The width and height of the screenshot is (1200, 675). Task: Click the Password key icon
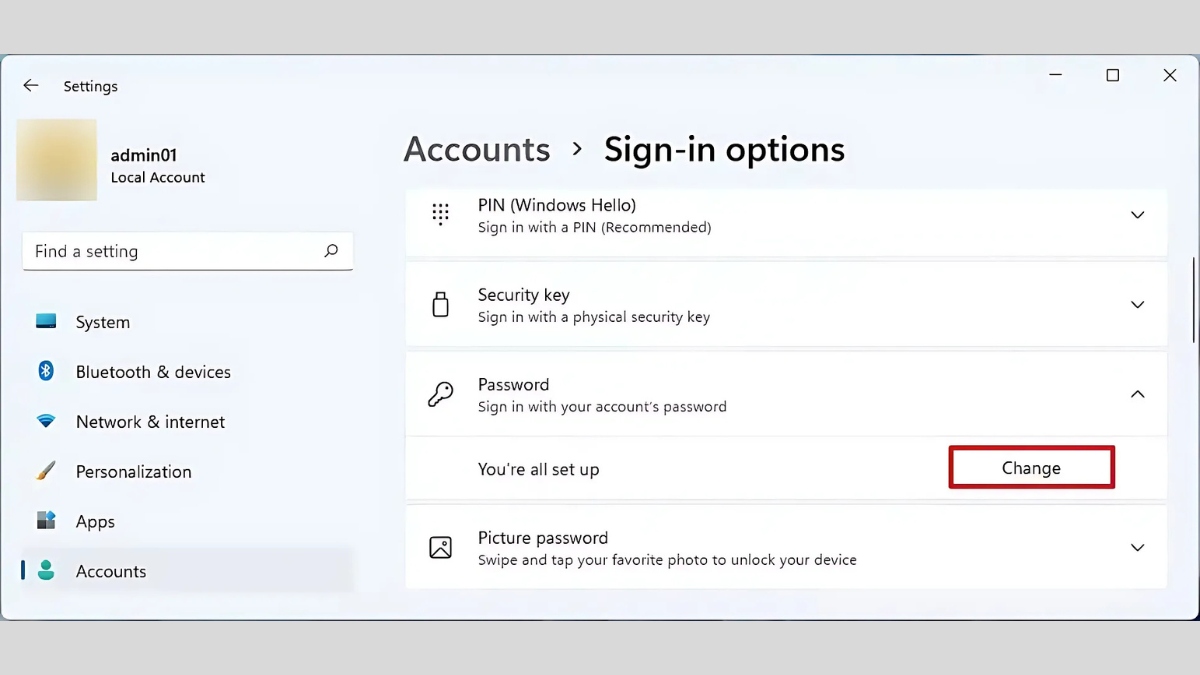440,394
